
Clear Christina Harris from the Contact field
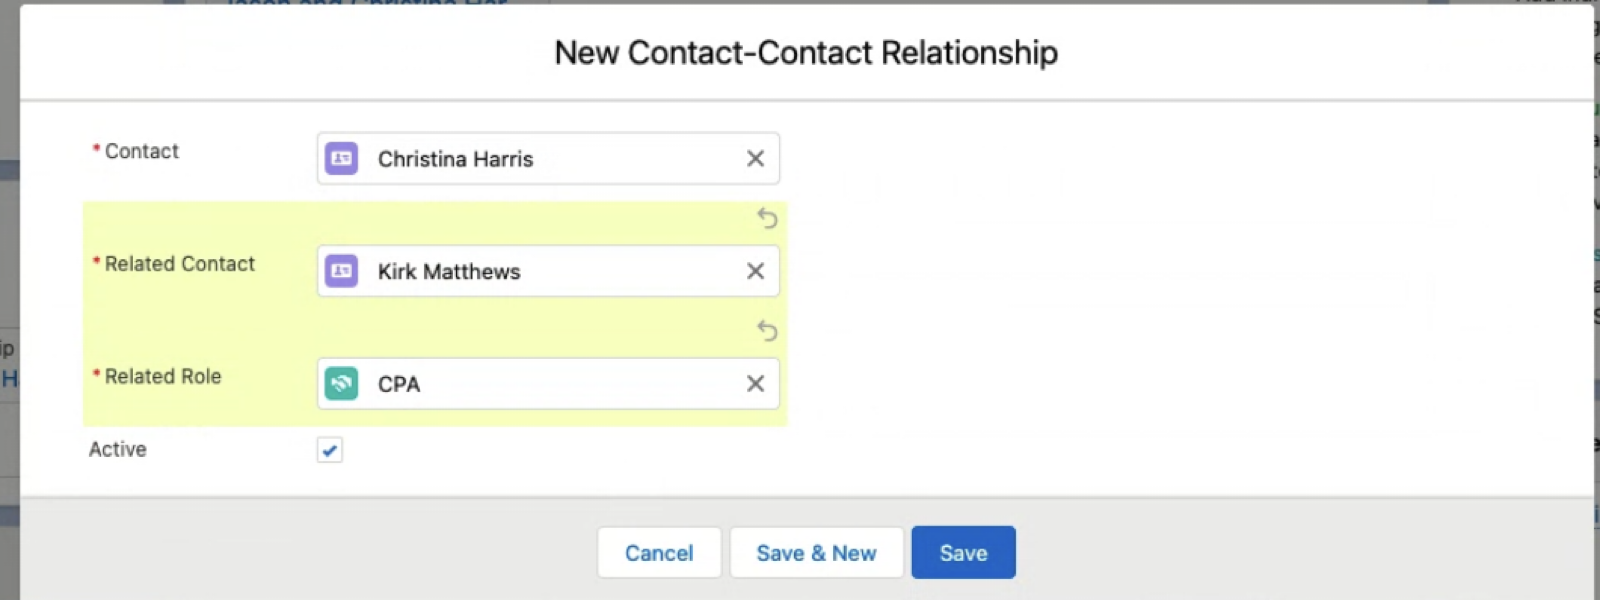[x=755, y=159]
